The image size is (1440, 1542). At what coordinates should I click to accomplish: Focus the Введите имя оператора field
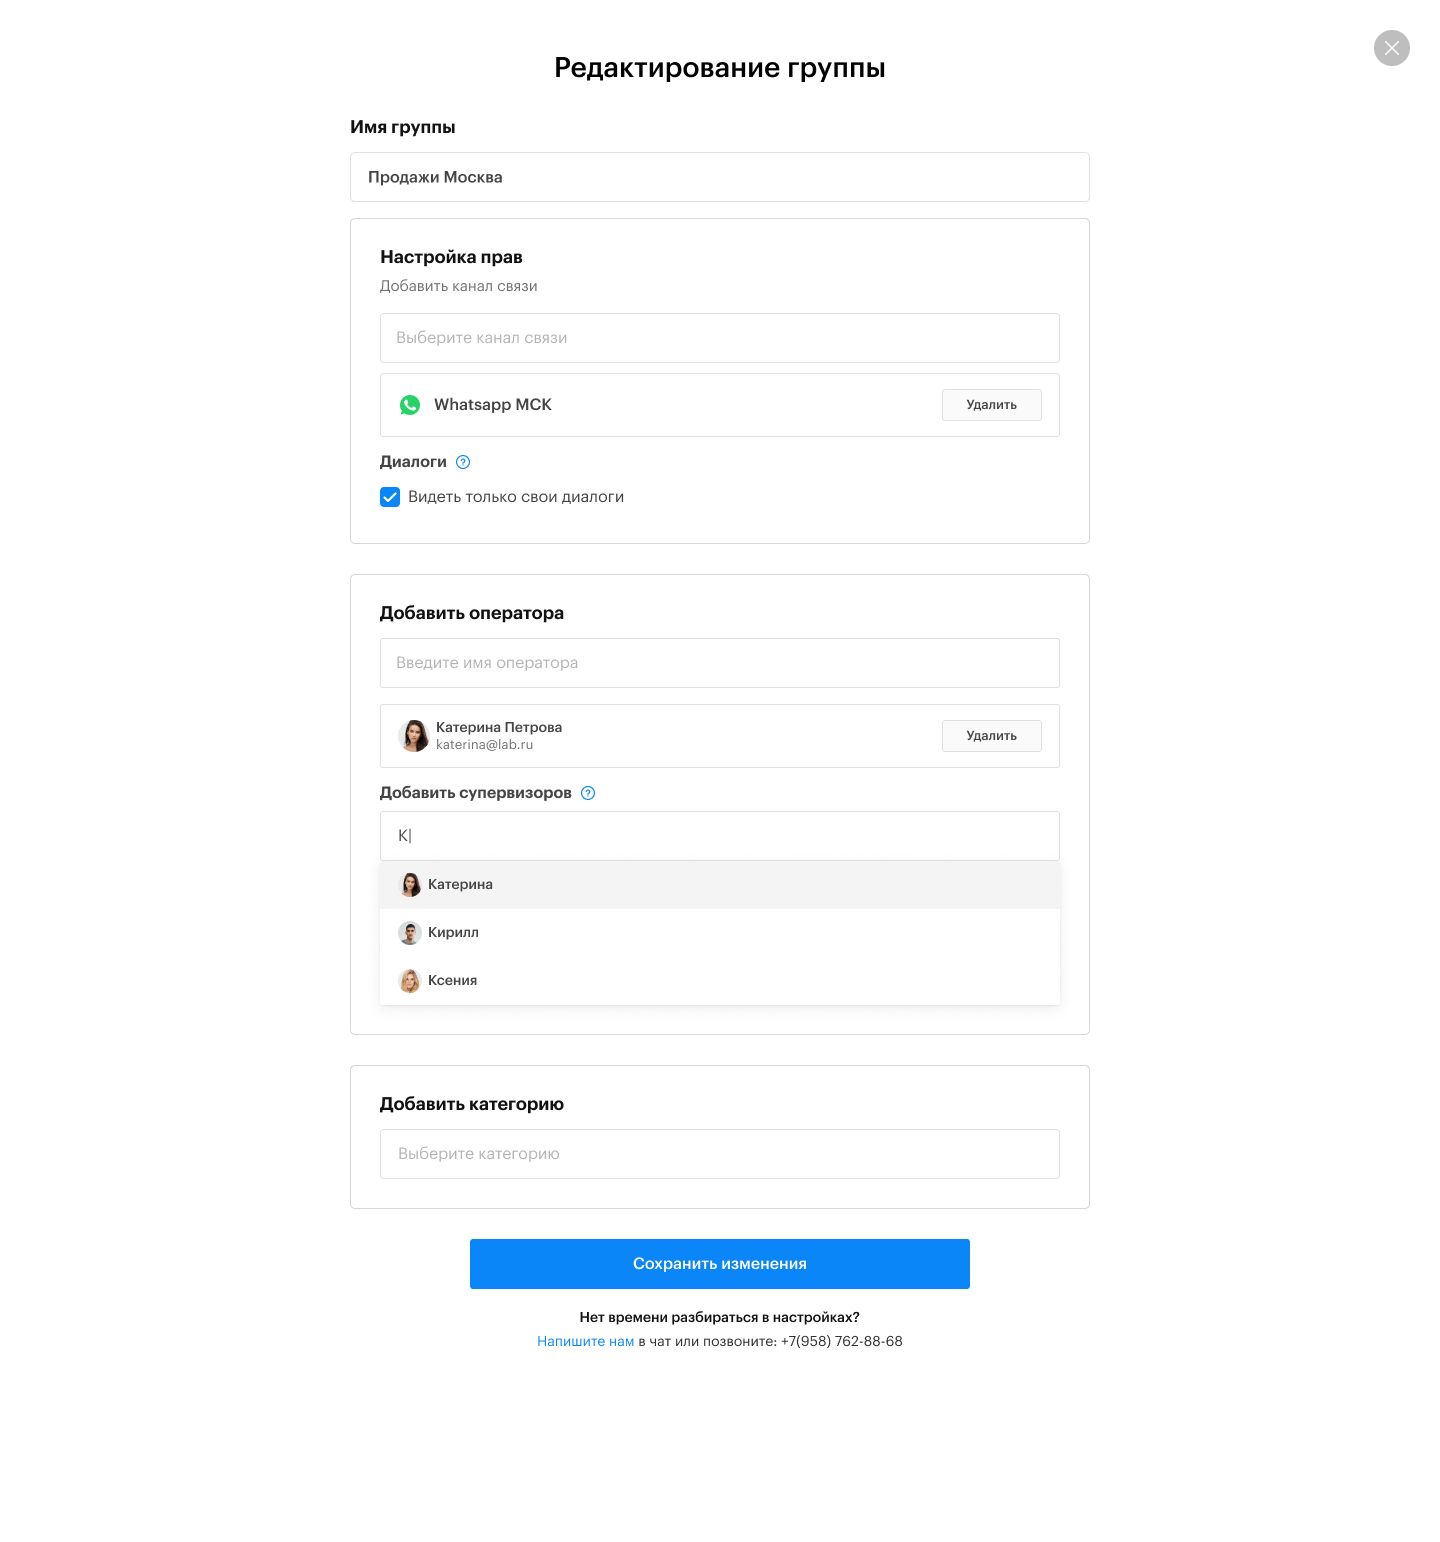click(x=719, y=663)
